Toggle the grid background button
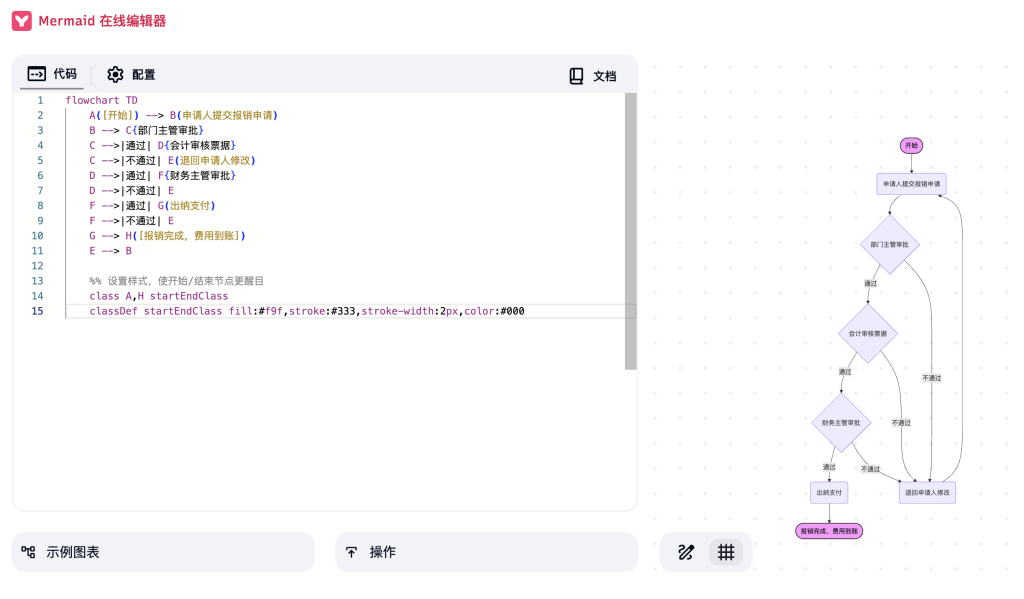Screen dimensions: 1024x599 click(726, 552)
